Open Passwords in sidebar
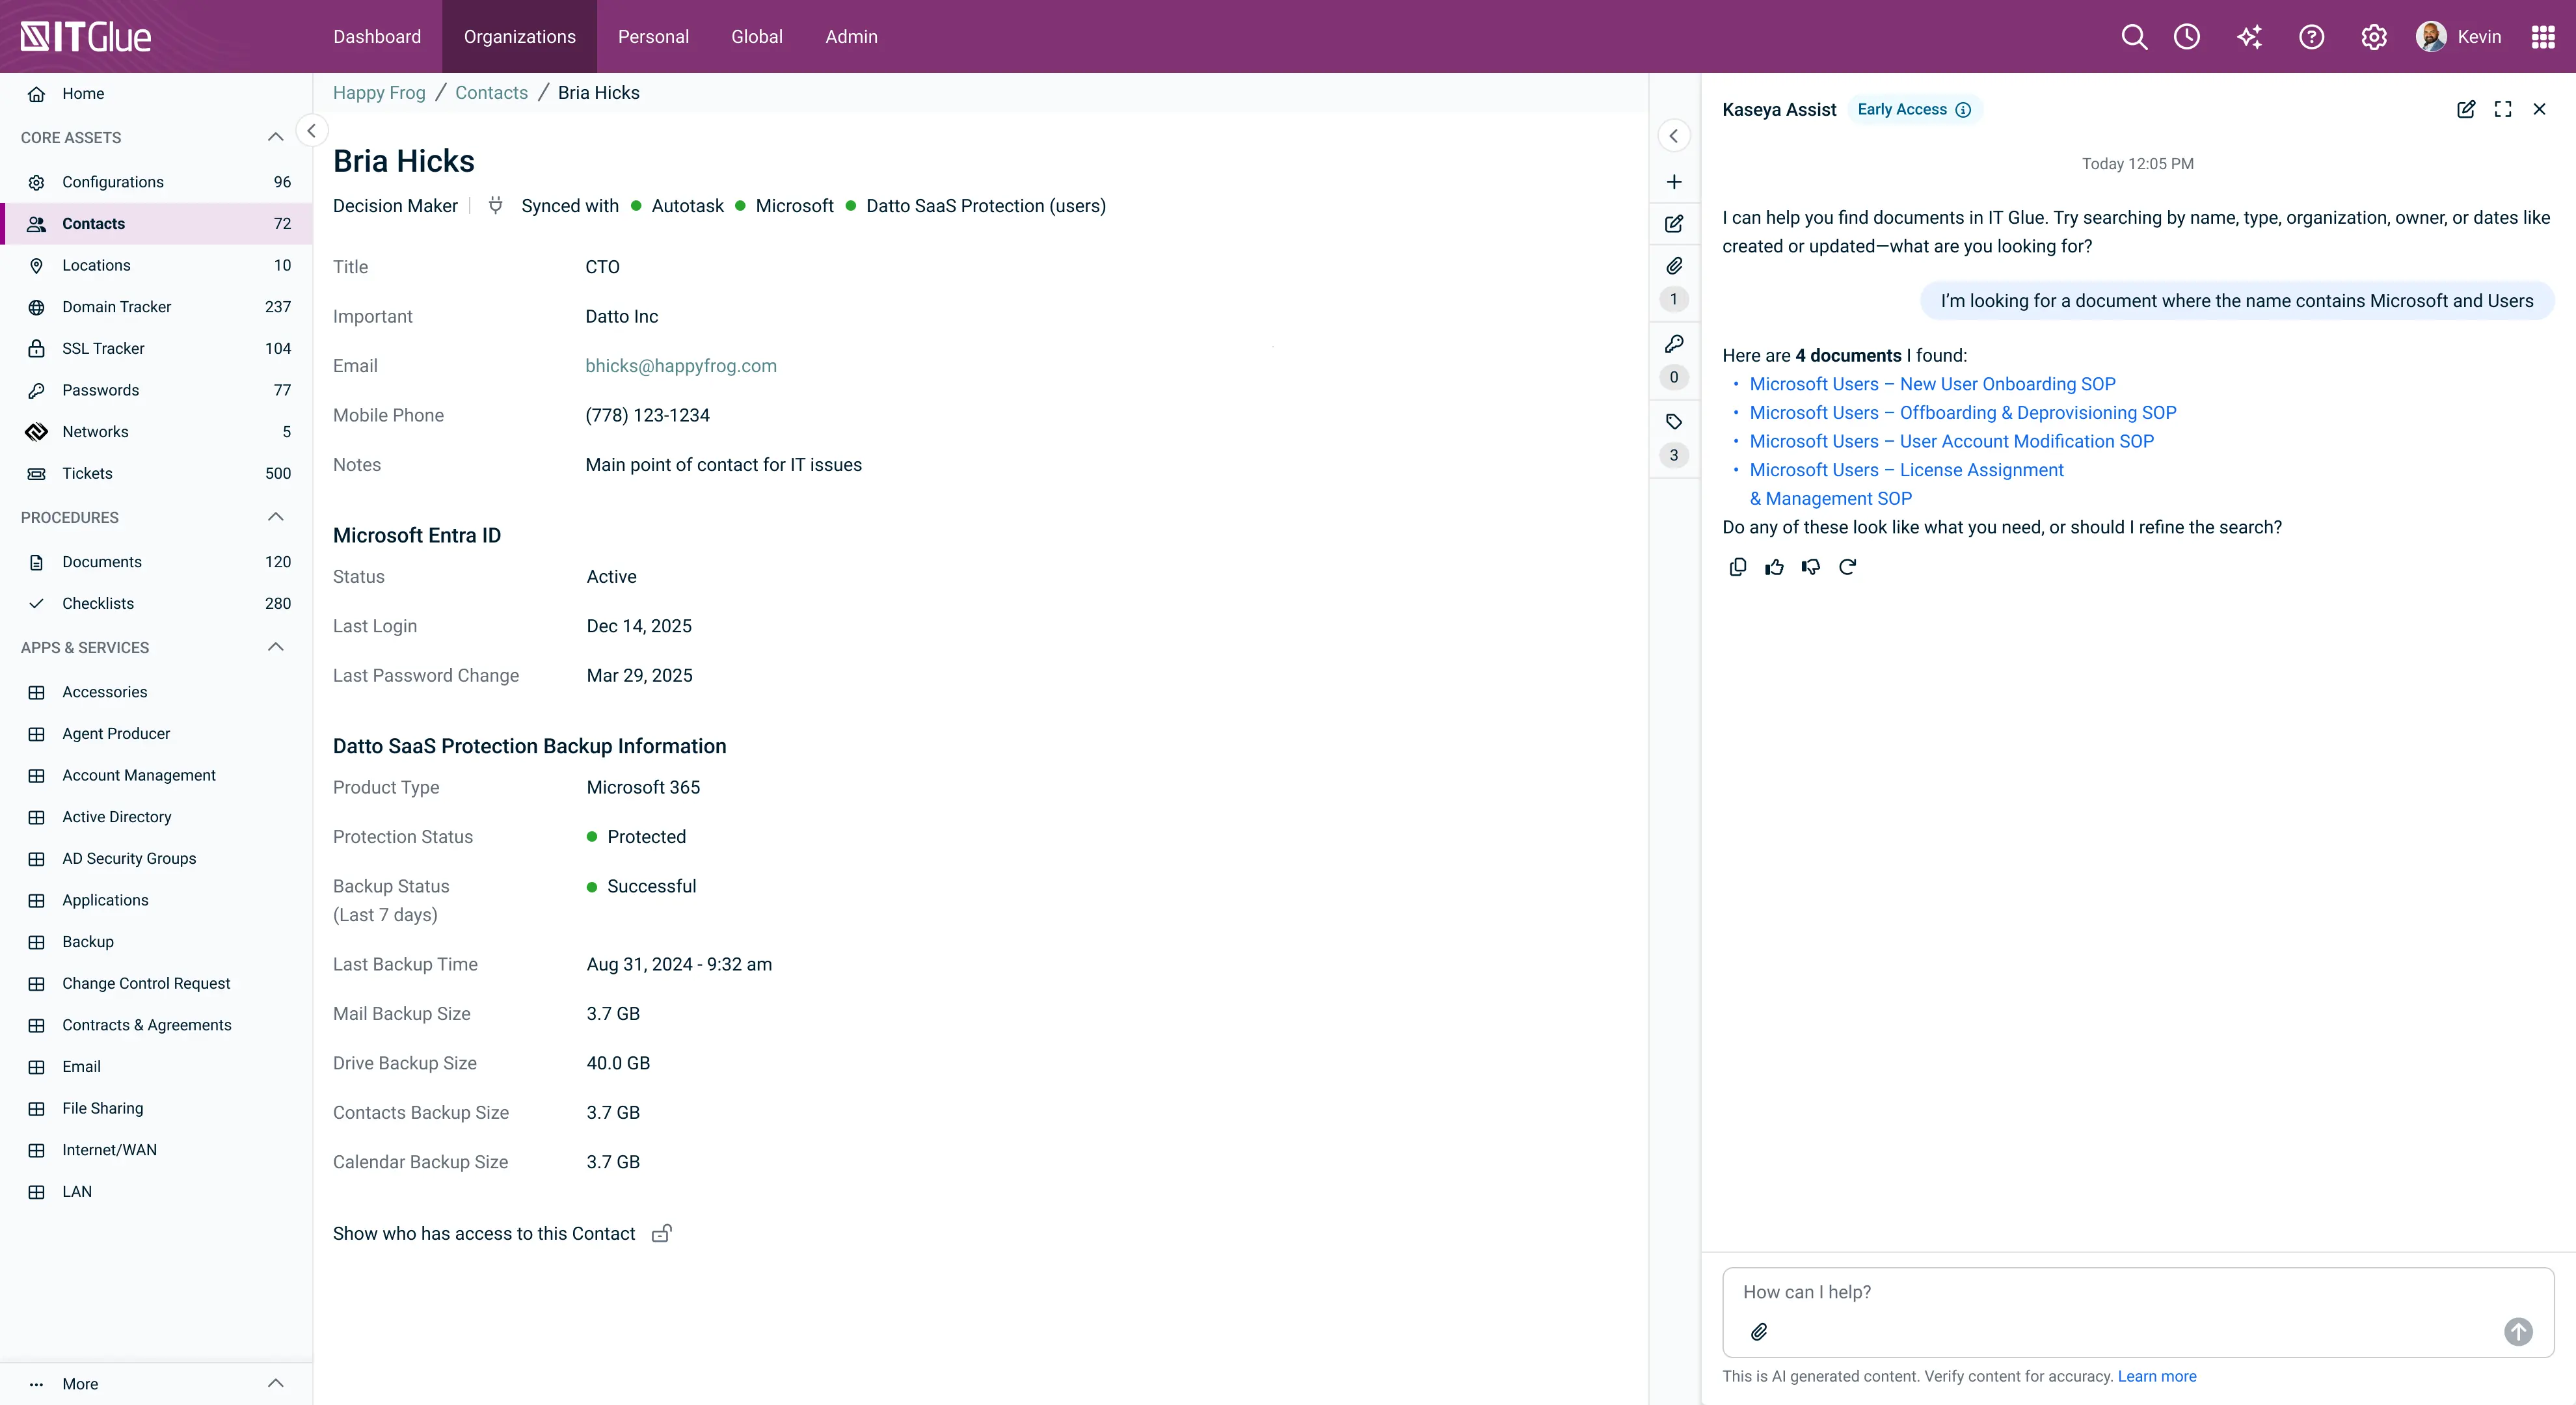 point(156,390)
